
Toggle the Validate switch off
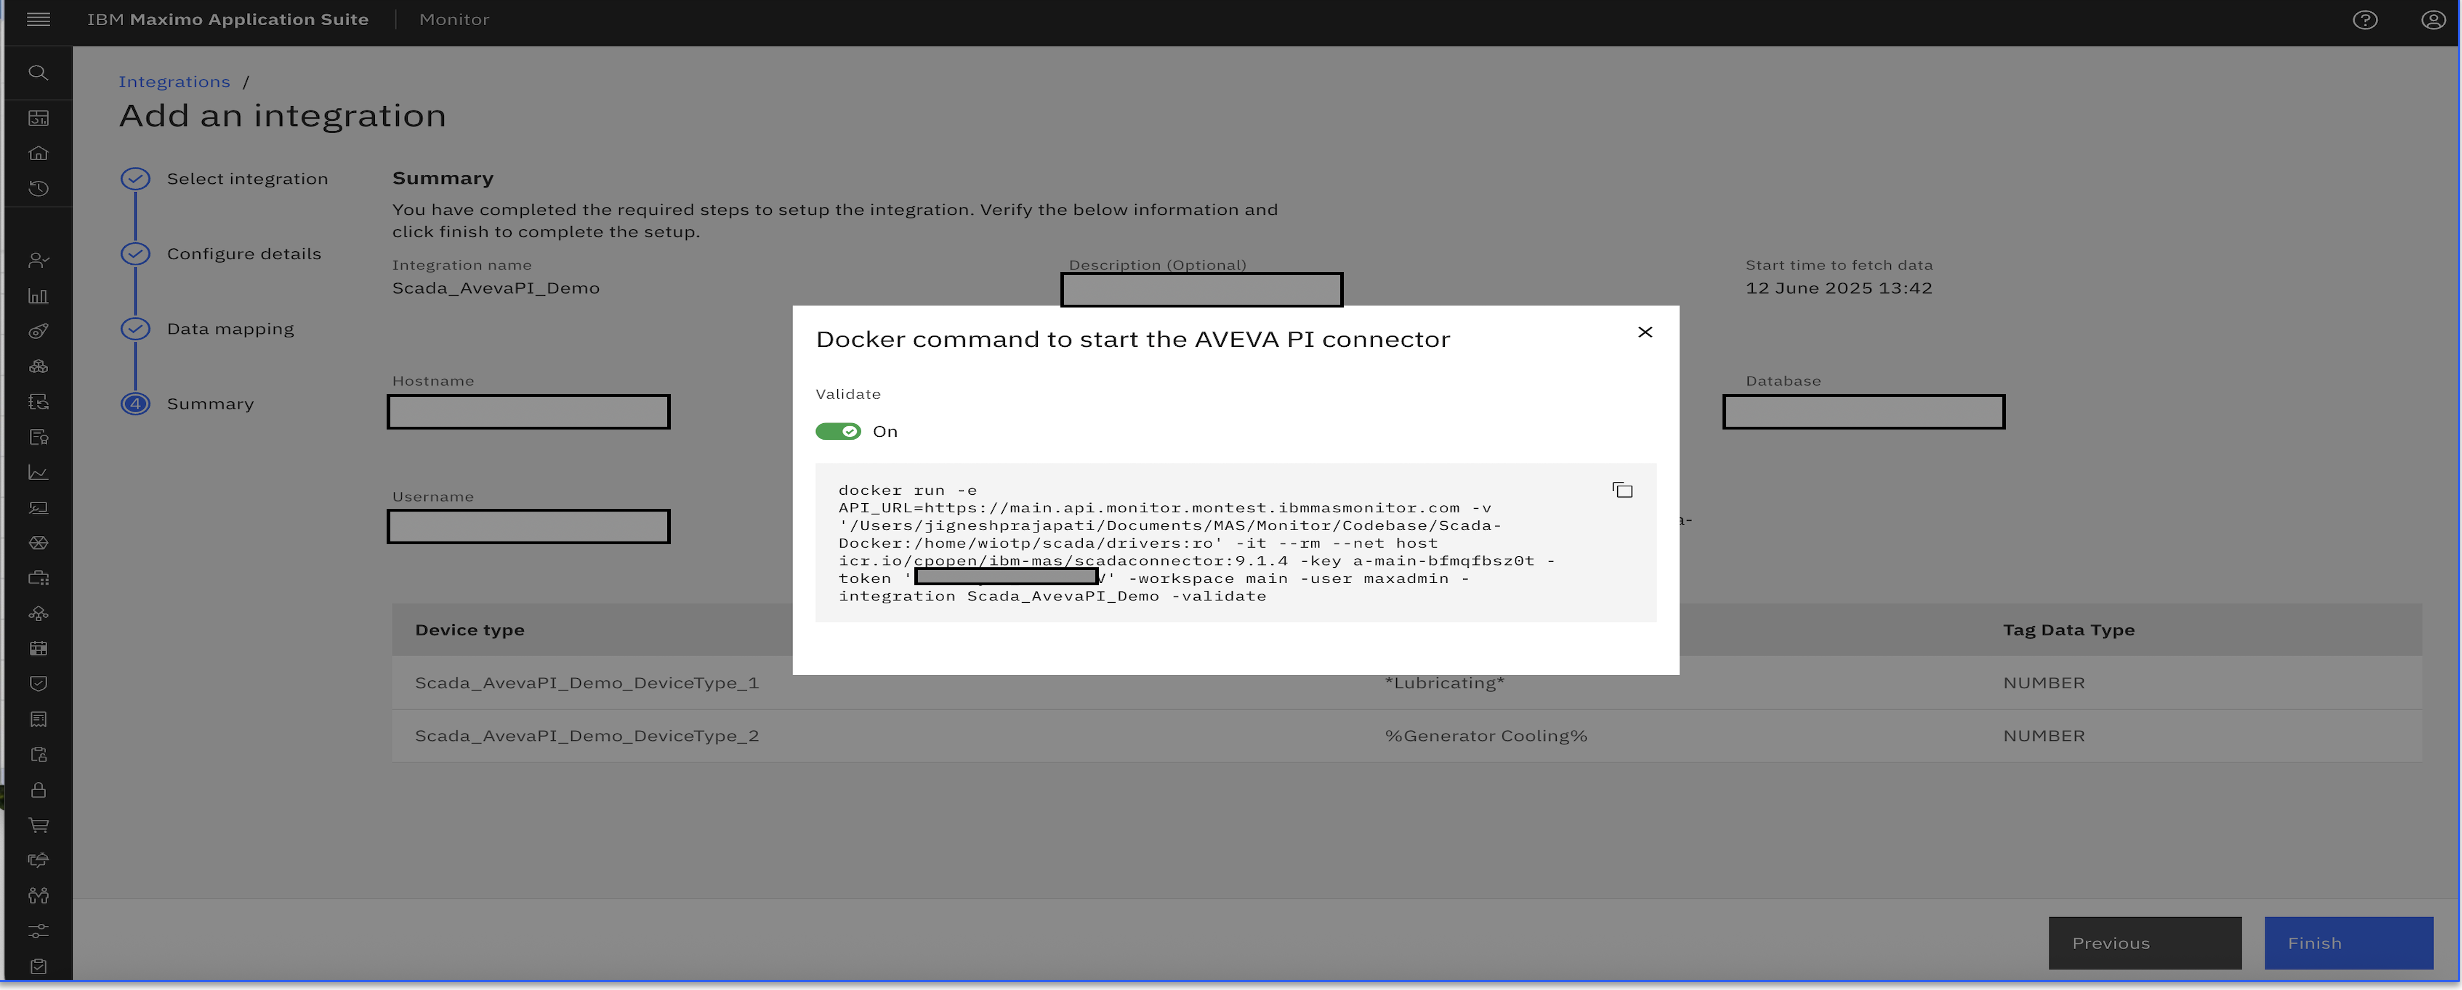tap(838, 431)
